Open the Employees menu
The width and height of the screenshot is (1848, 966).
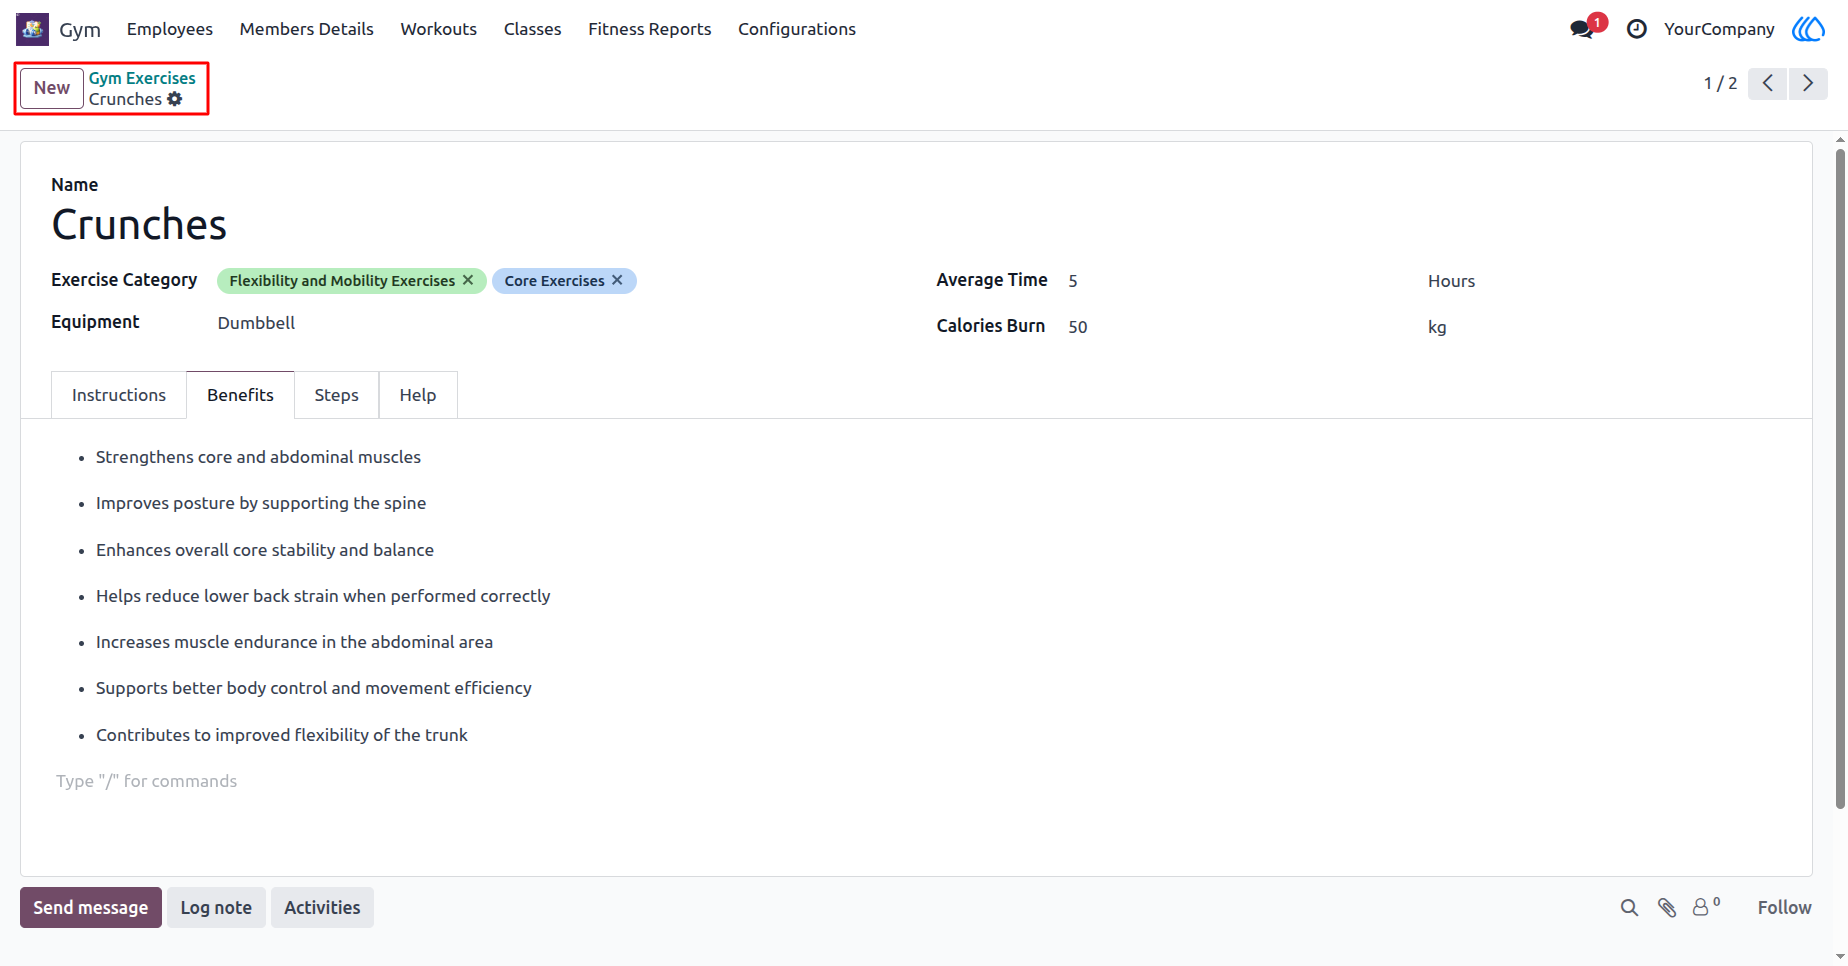pos(170,29)
